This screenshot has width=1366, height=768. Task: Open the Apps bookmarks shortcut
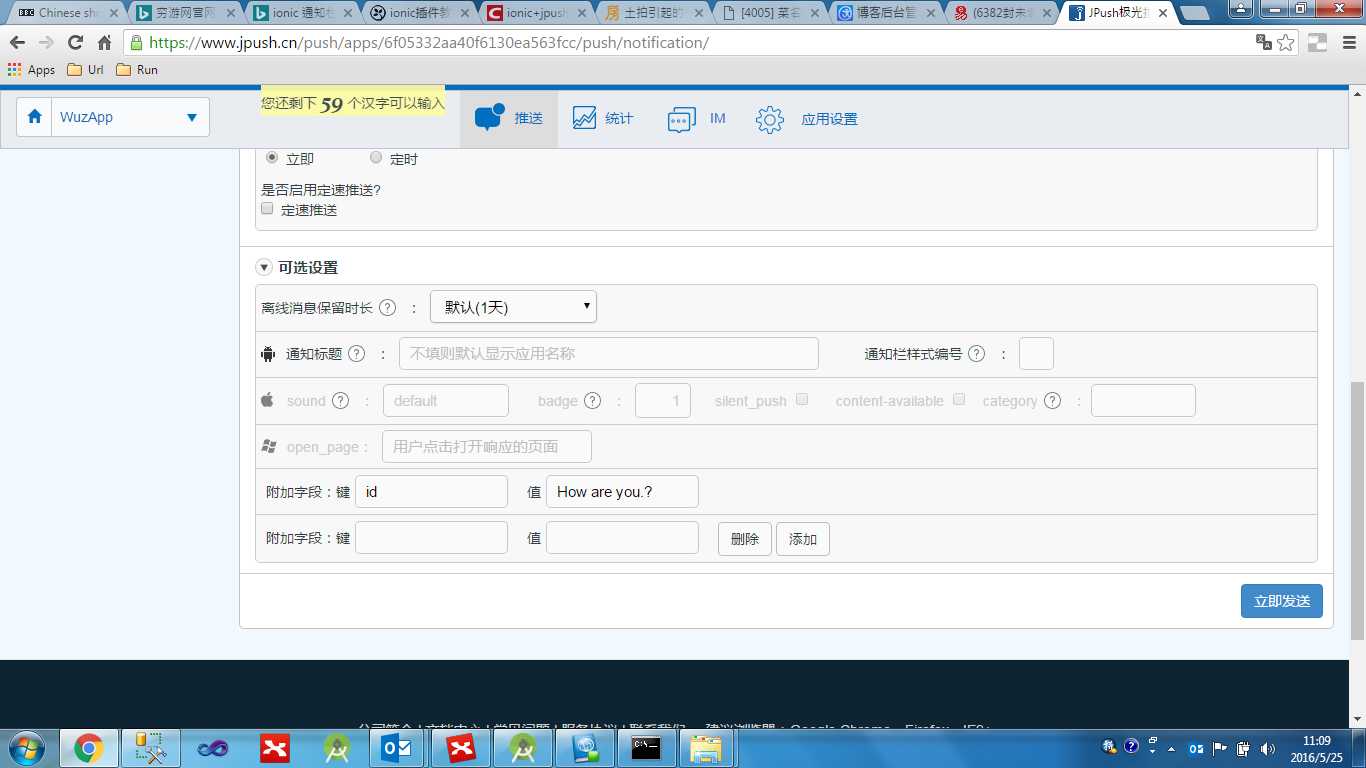pyautogui.click(x=31, y=70)
